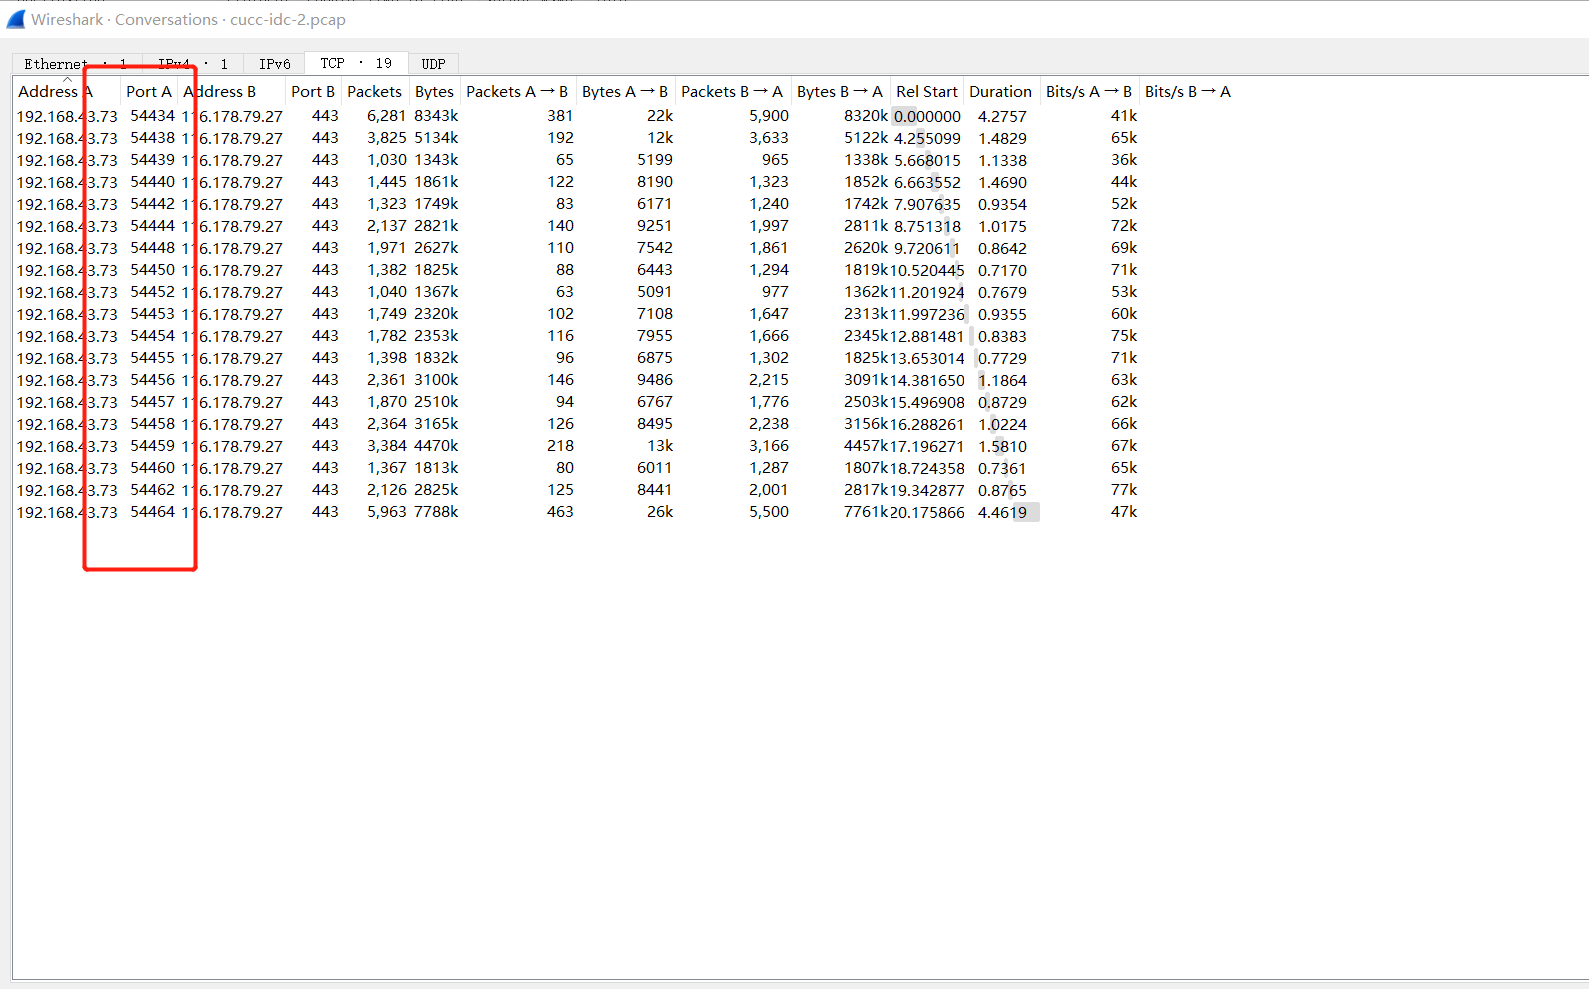Click the Bits/s B → A header
The image size is (1589, 989).
pos(1187,91)
